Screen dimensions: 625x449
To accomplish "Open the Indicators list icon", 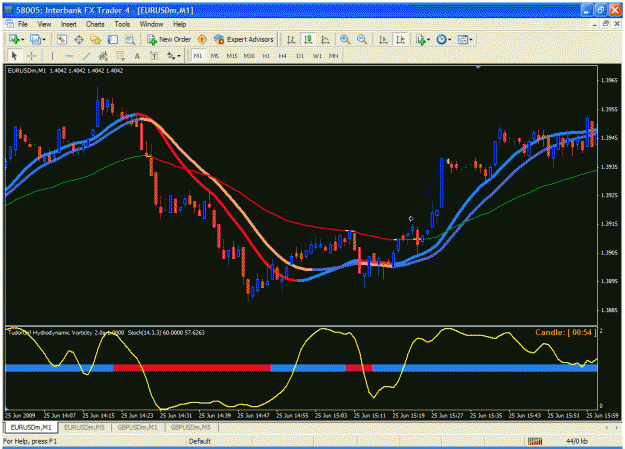I will (421, 39).
